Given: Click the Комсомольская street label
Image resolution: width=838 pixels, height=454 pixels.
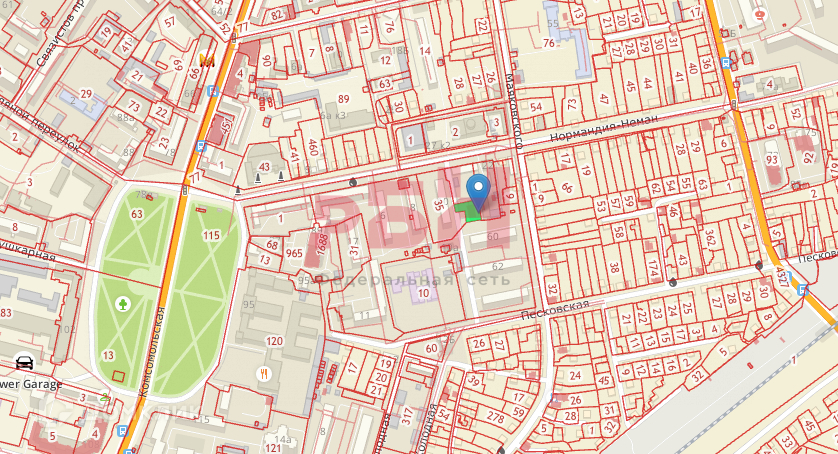Looking at the screenshot, I should pos(152,350).
